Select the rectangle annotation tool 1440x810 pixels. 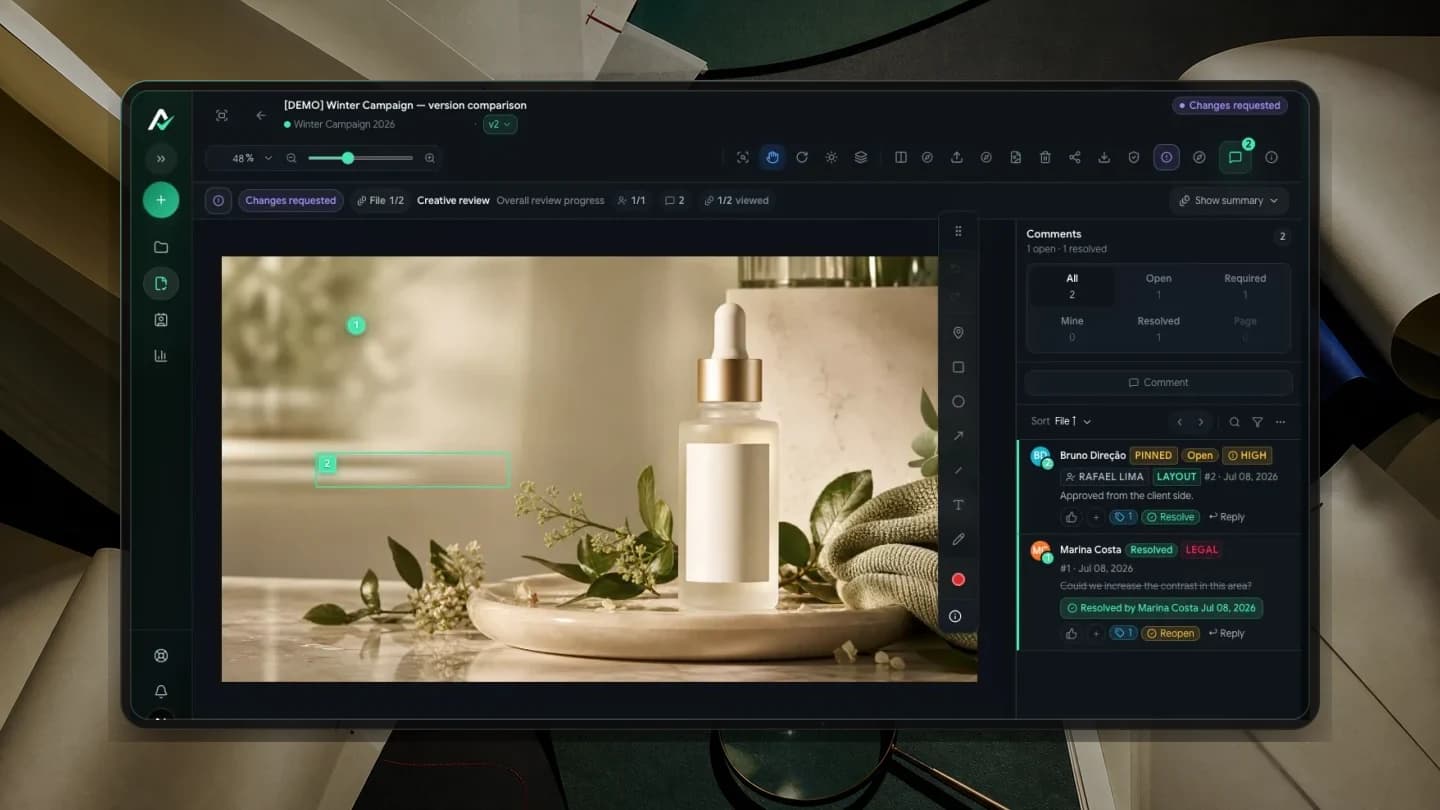(958, 367)
